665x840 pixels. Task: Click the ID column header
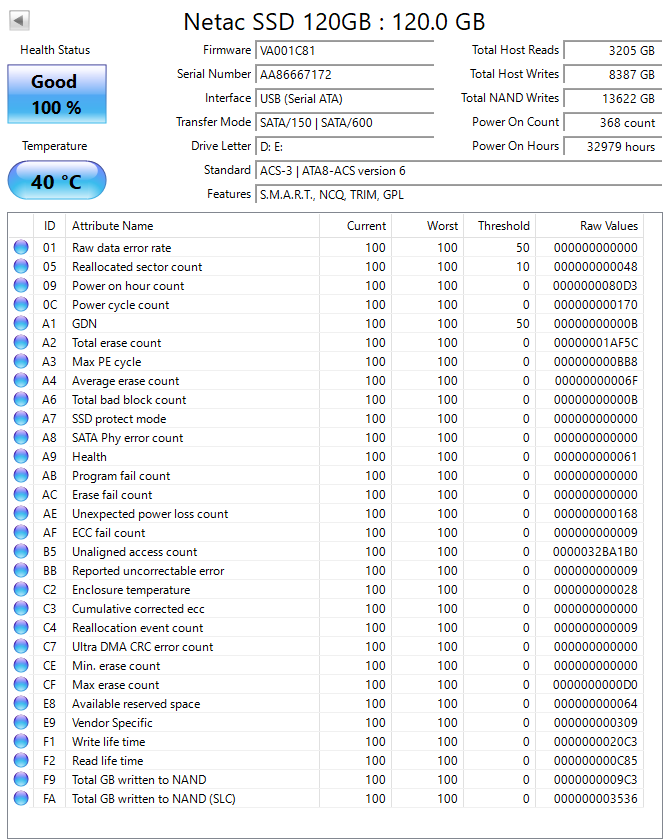point(49,226)
